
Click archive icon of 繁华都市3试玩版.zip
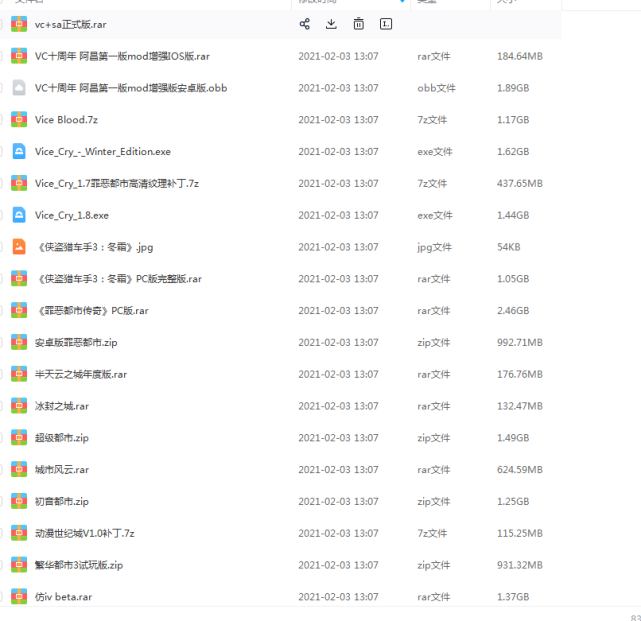[x=19, y=565]
